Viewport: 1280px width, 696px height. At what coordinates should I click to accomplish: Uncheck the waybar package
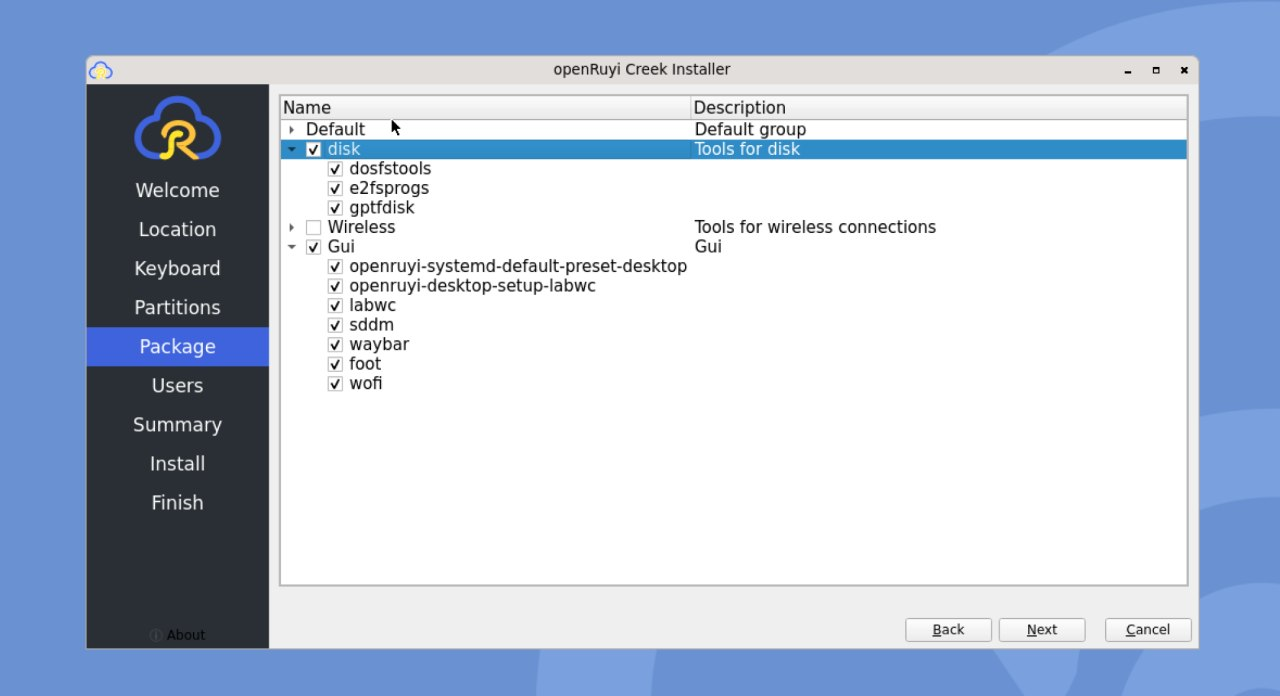click(335, 344)
